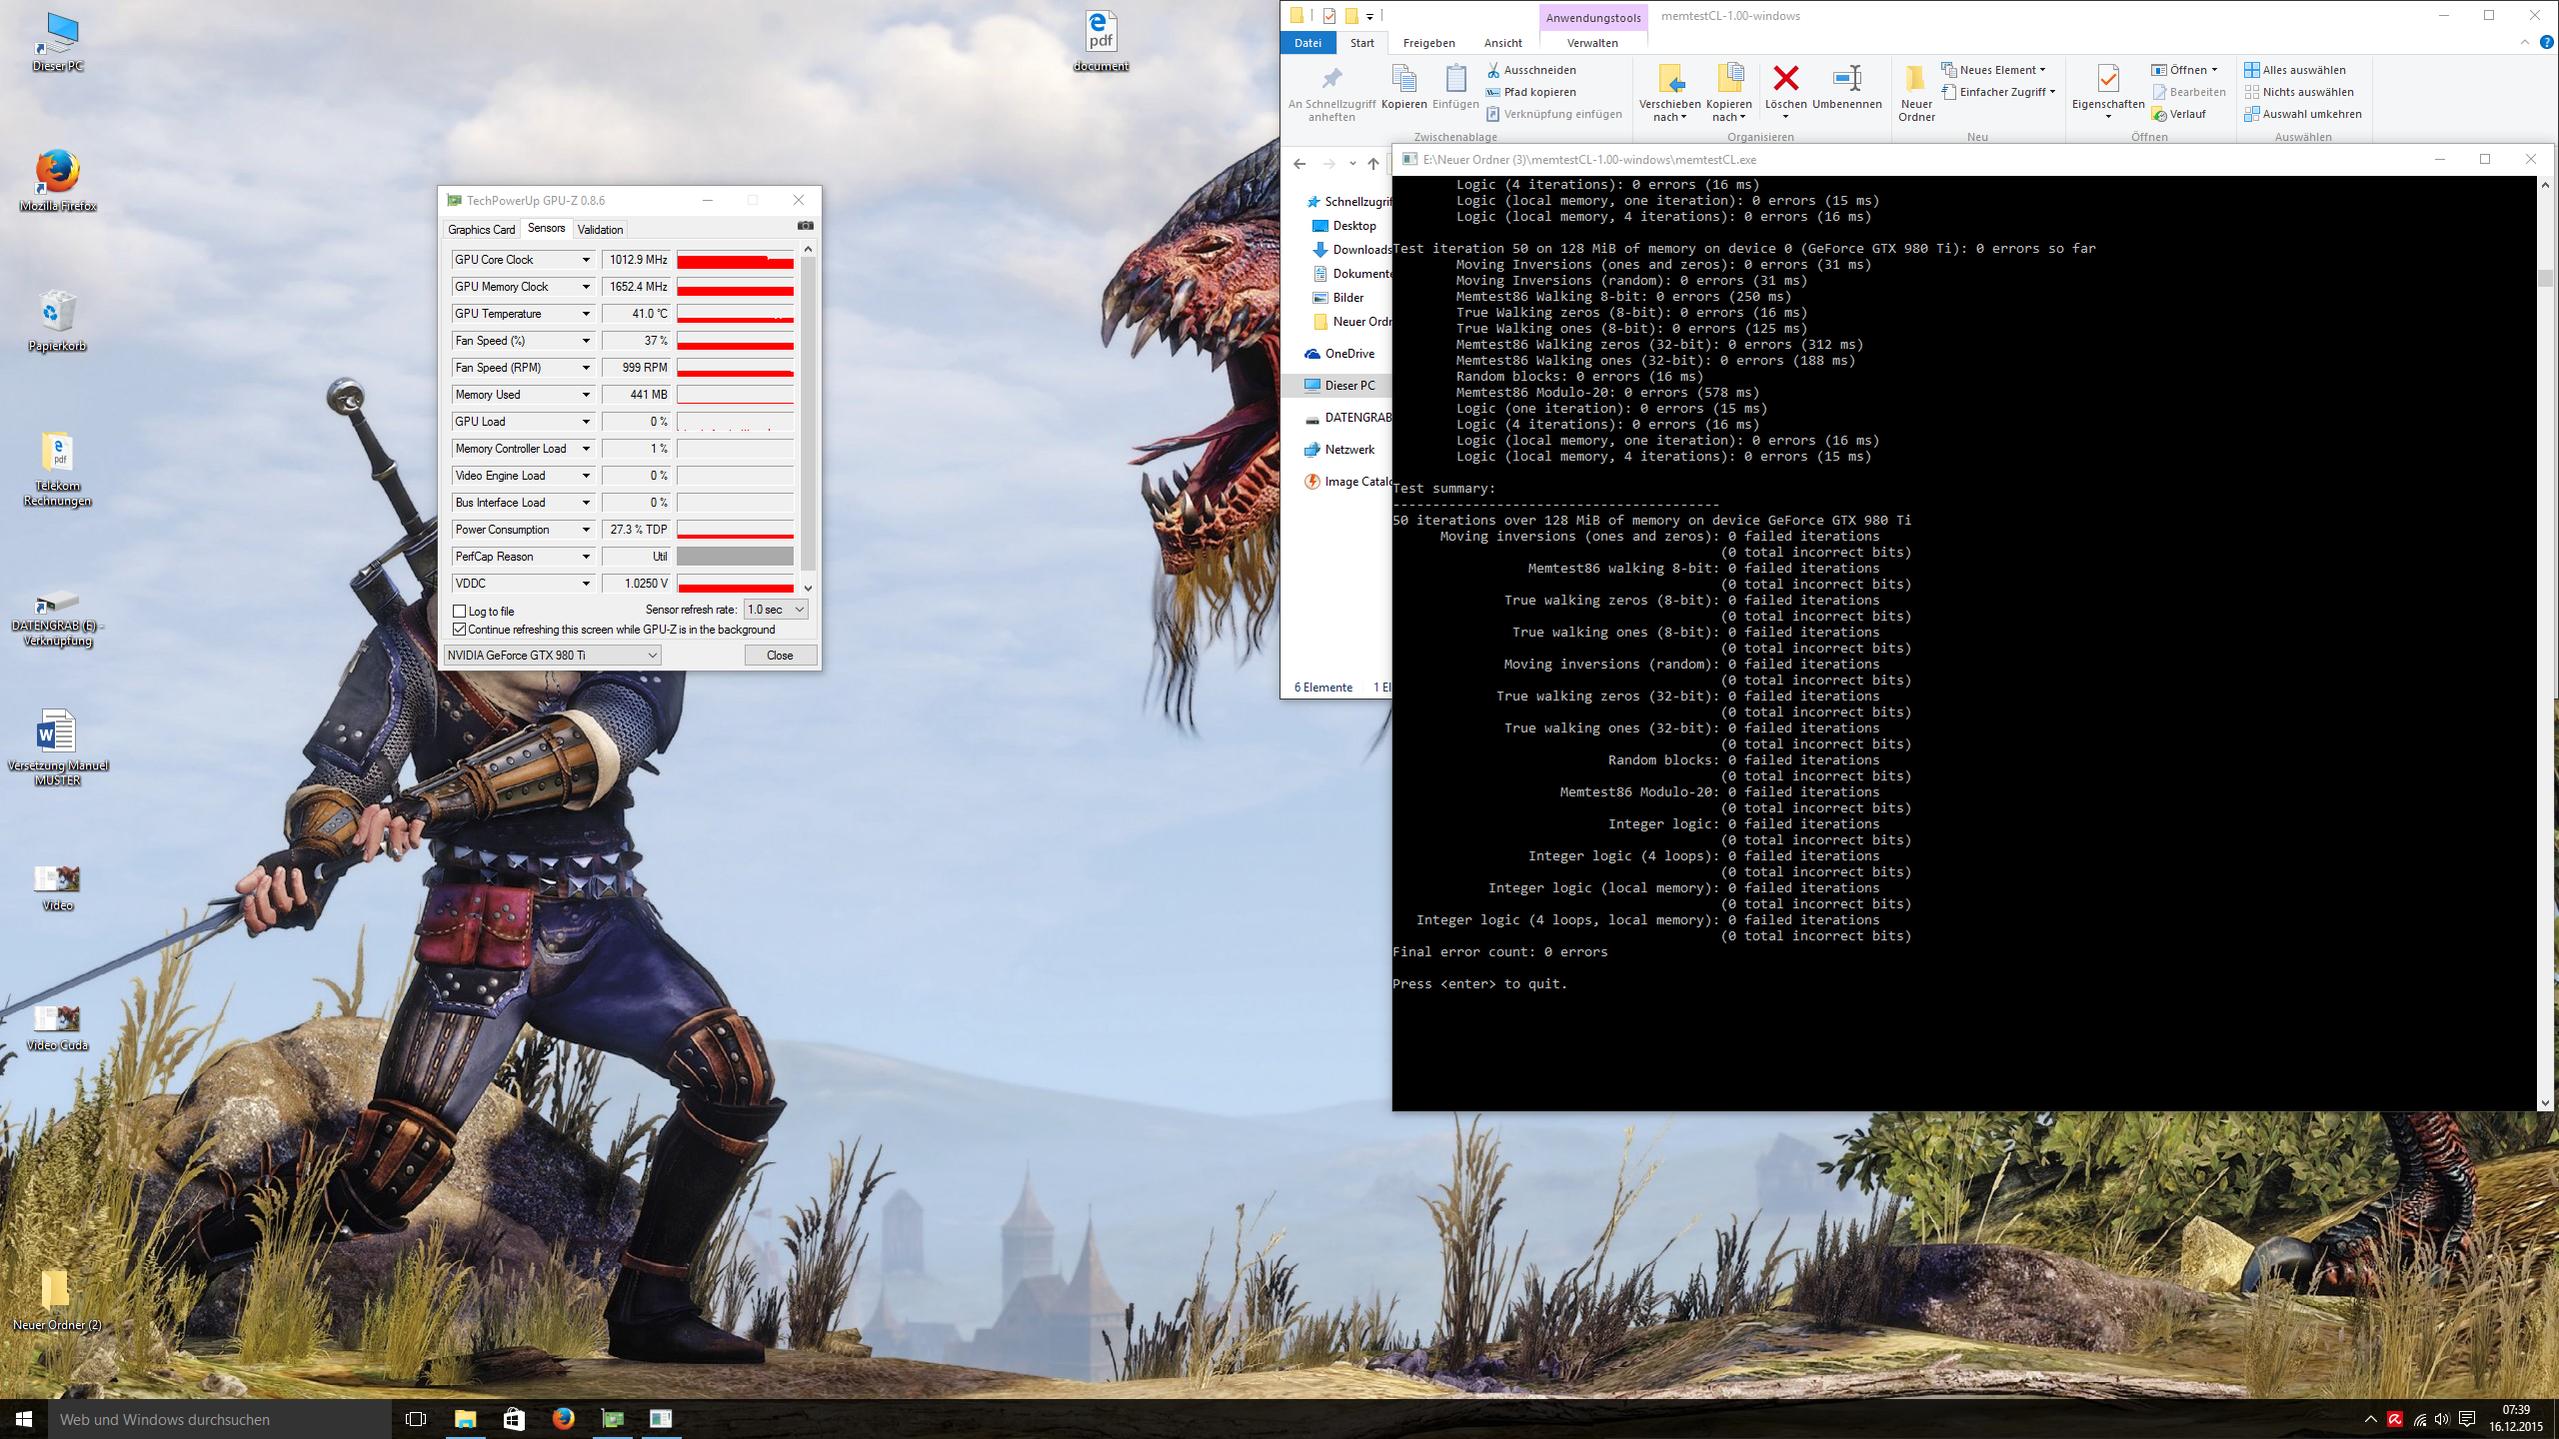Click the Eigenschaften properties icon
The width and height of the screenshot is (2559, 1439).
click(x=2107, y=78)
